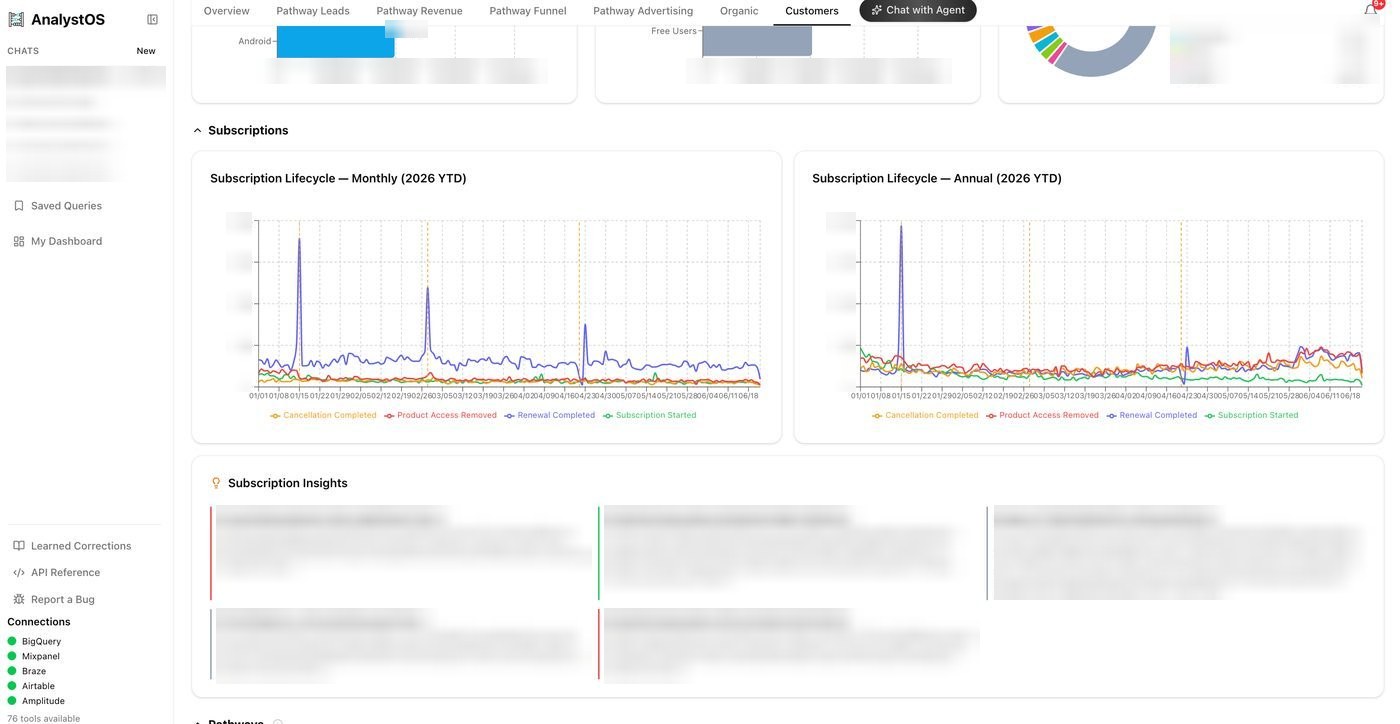
Task: Go to the Pathway Revenue tab
Action: pyautogui.click(x=420, y=11)
